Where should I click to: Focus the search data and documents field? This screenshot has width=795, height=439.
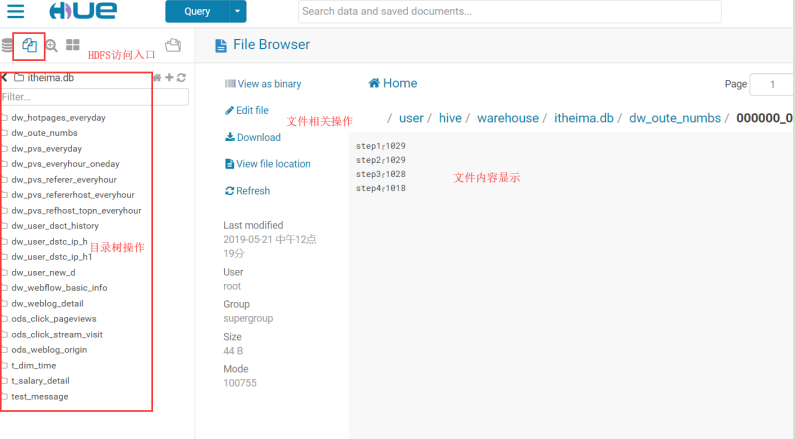510,11
